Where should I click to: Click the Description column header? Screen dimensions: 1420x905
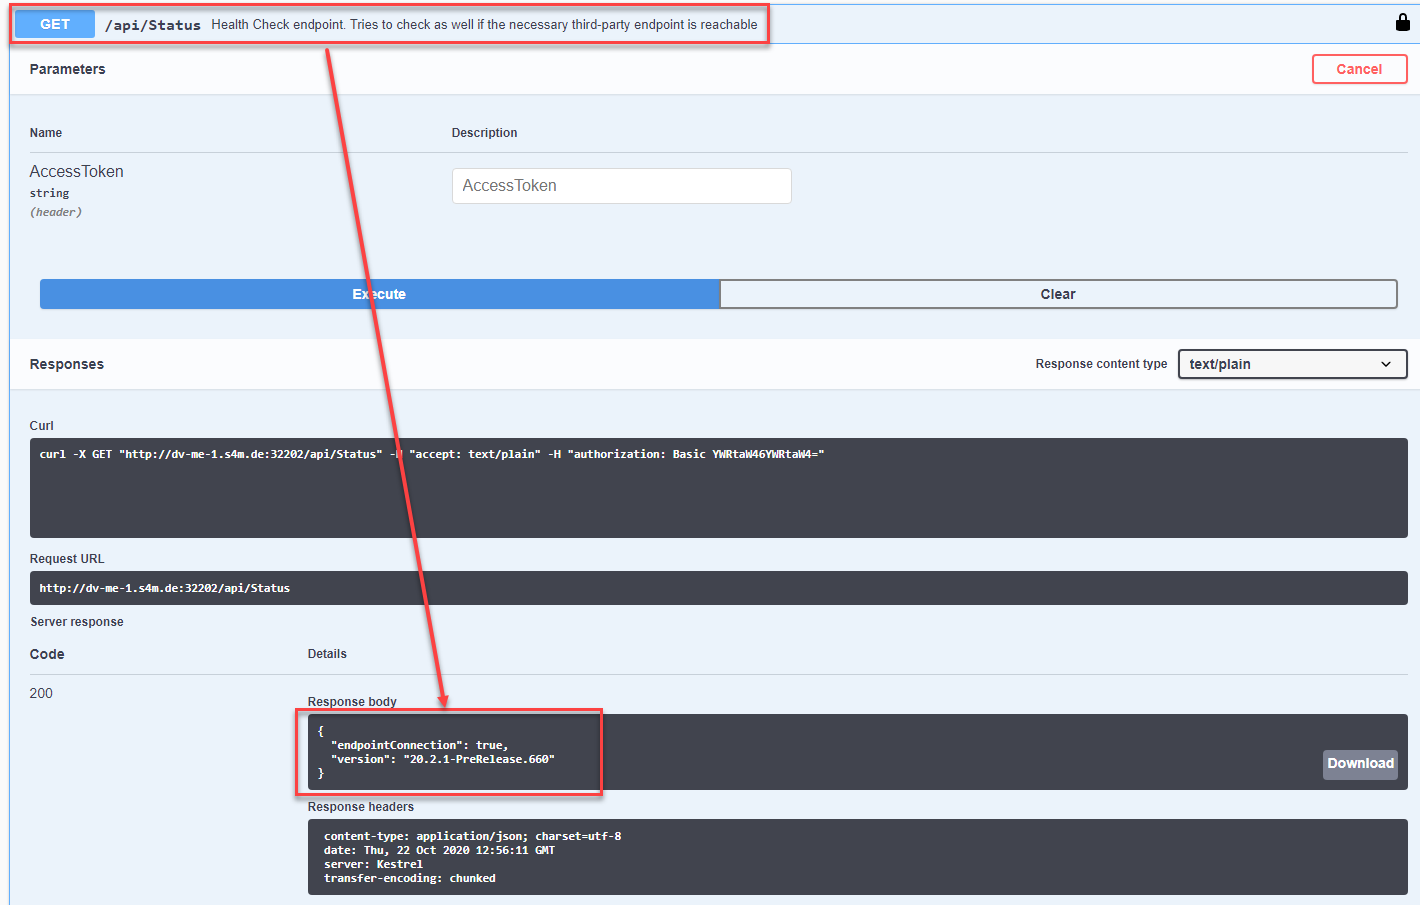tap(484, 133)
